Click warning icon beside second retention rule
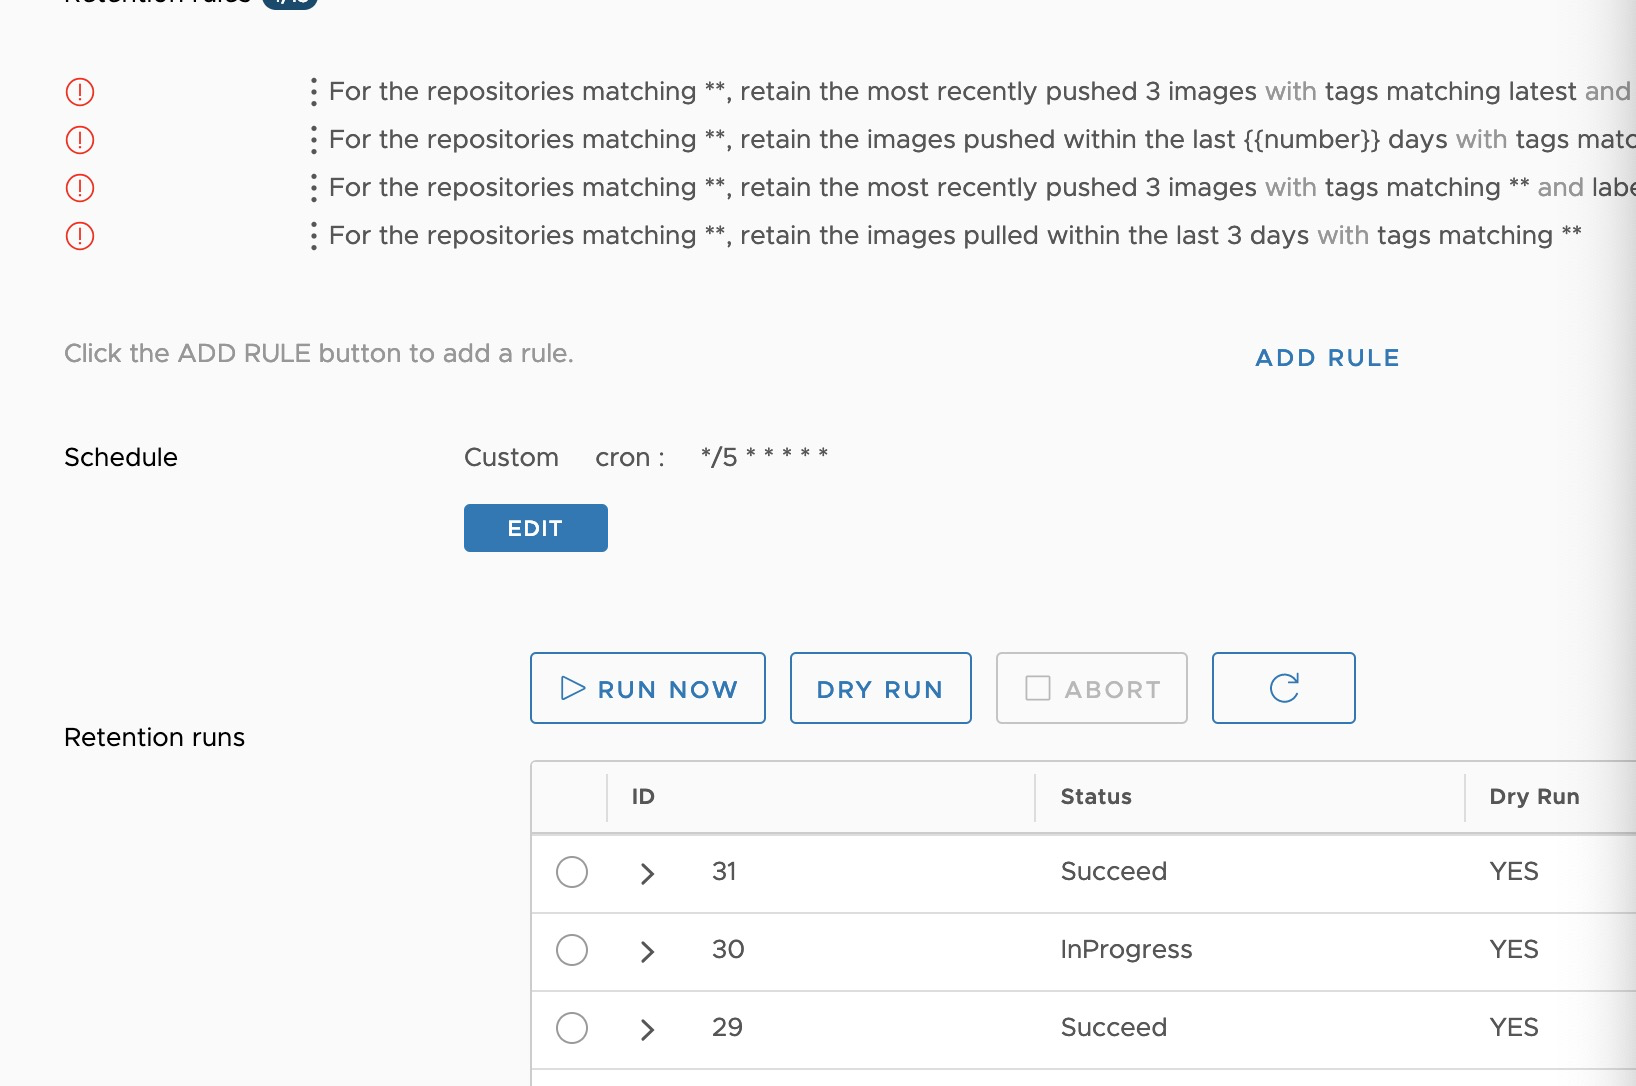The height and width of the screenshot is (1086, 1636). [x=79, y=139]
